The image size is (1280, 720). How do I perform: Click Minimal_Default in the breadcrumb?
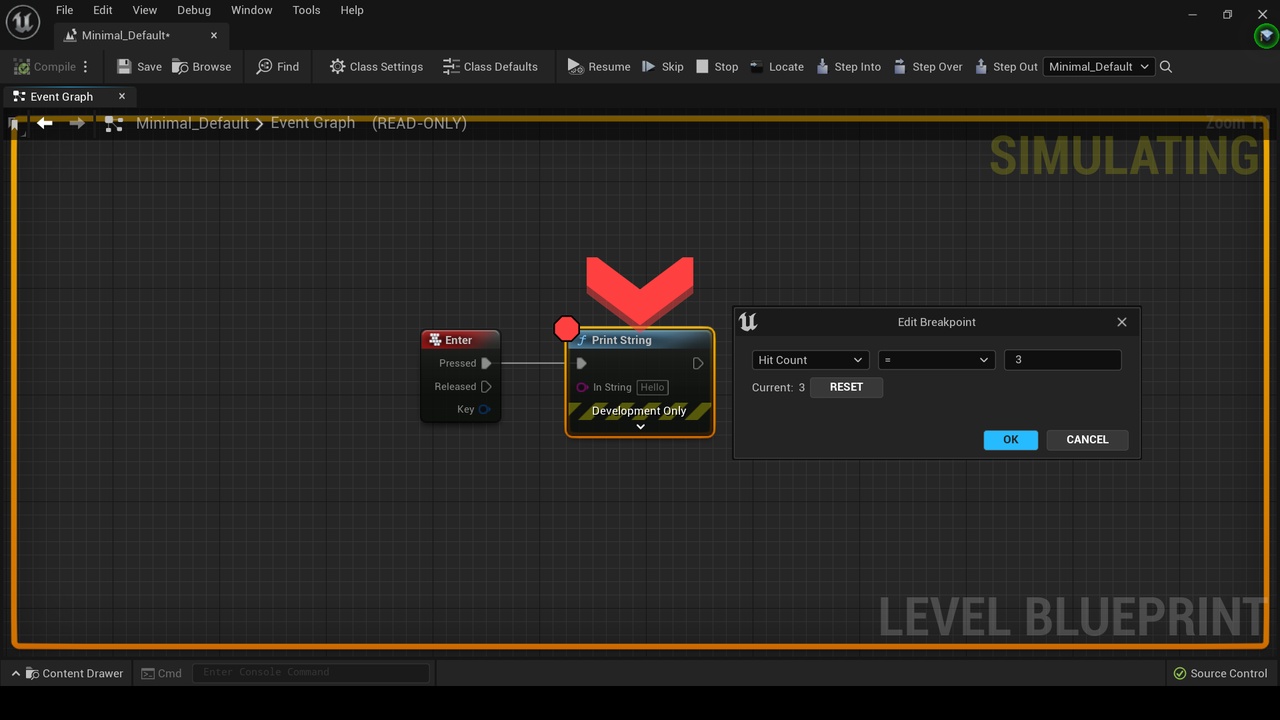(x=192, y=123)
